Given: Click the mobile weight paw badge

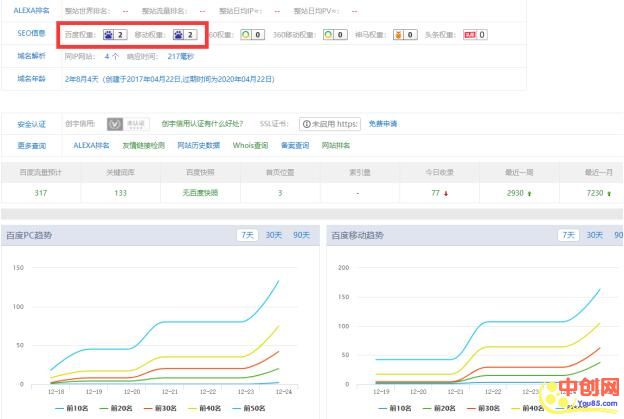Looking at the screenshot, I should pyautogui.click(x=184, y=34).
